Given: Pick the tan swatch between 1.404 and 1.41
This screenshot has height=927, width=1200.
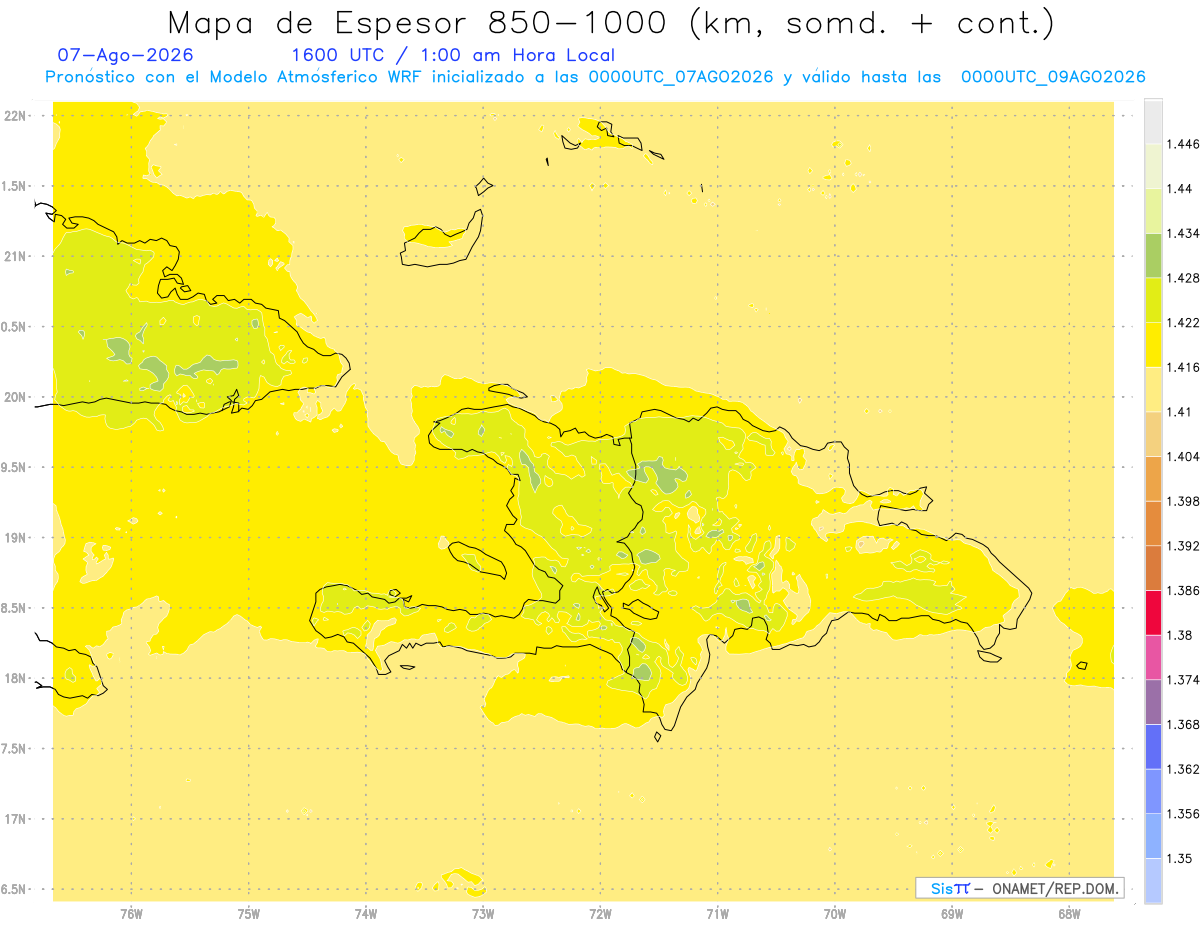Looking at the screenshot, I should click(1153, 434).
